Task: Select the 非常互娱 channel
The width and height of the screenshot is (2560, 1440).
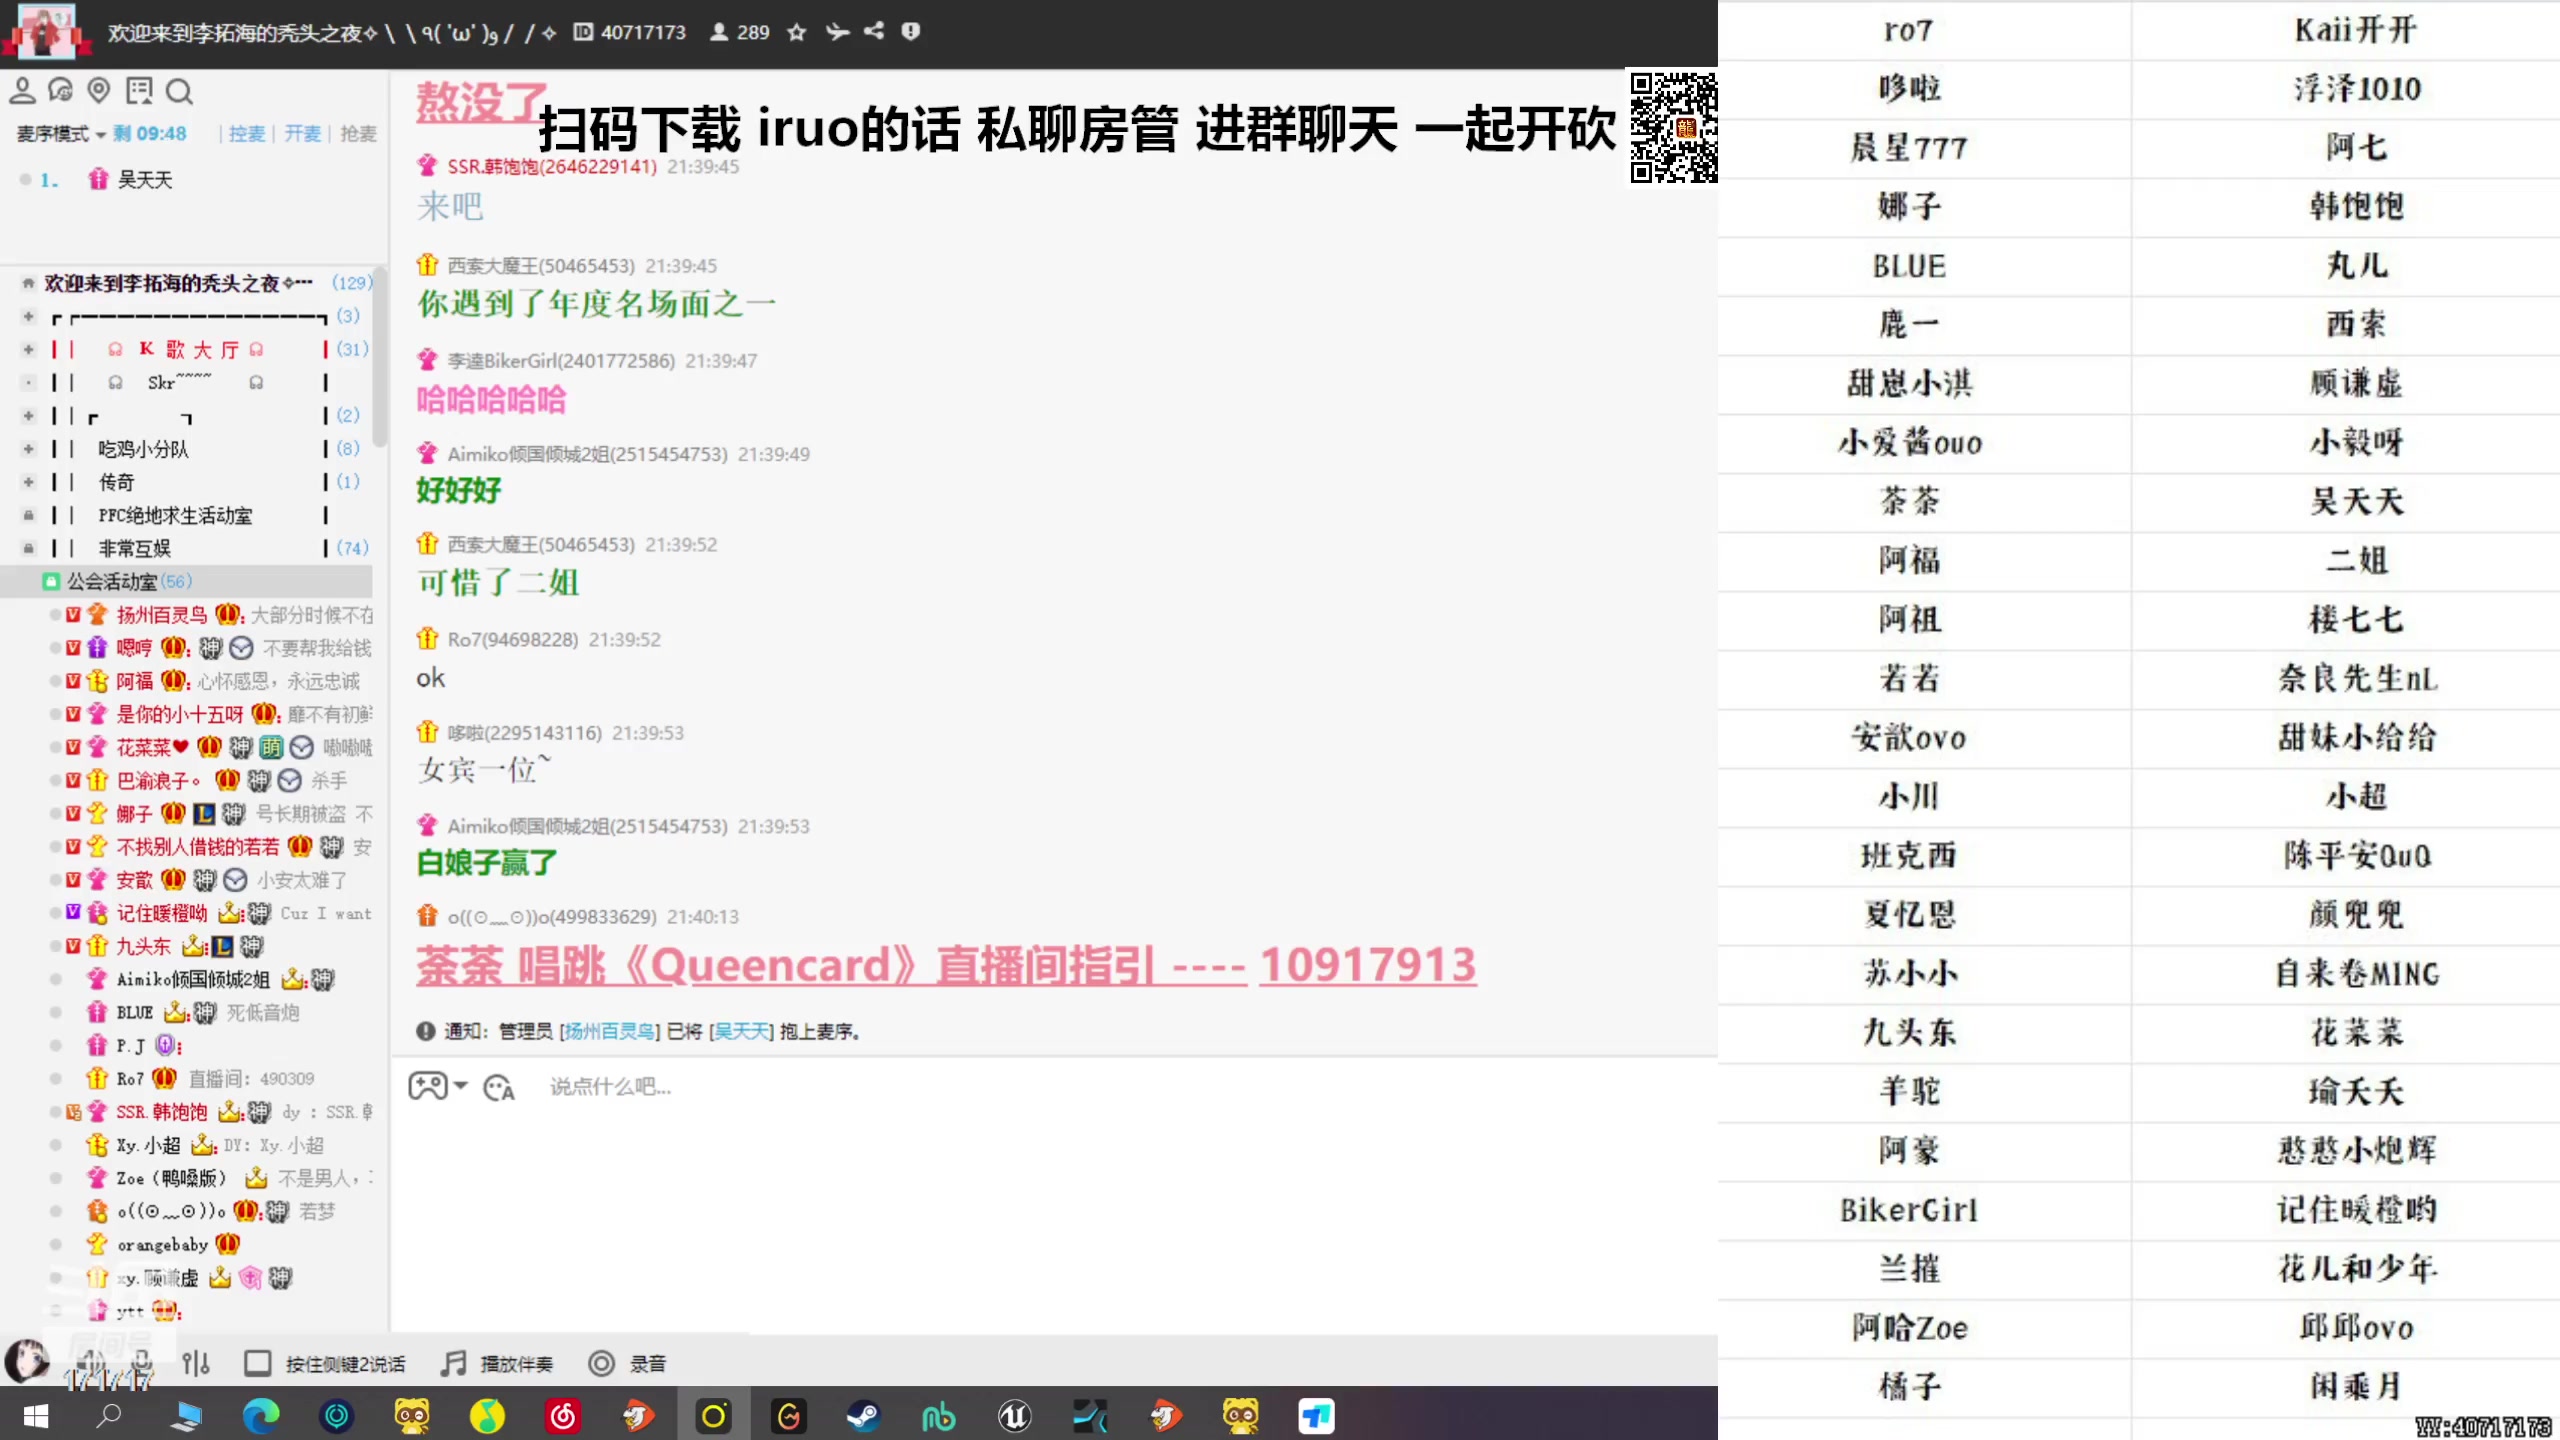Action: 134,548
